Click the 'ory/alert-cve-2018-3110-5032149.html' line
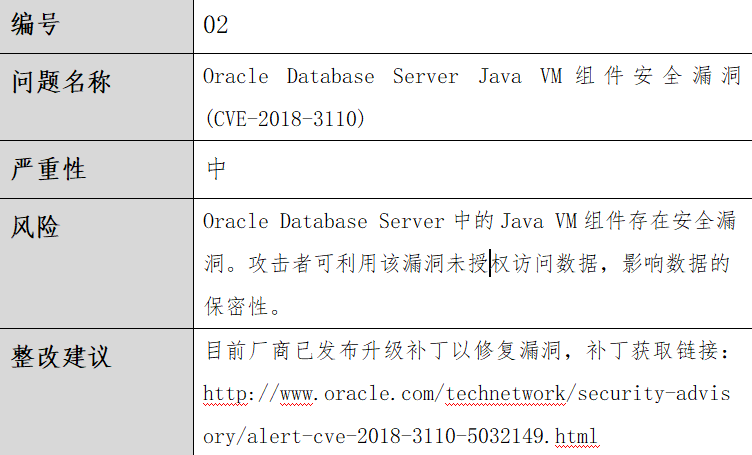The height and width of the screenshot is (455, 752). coord(401,436)
